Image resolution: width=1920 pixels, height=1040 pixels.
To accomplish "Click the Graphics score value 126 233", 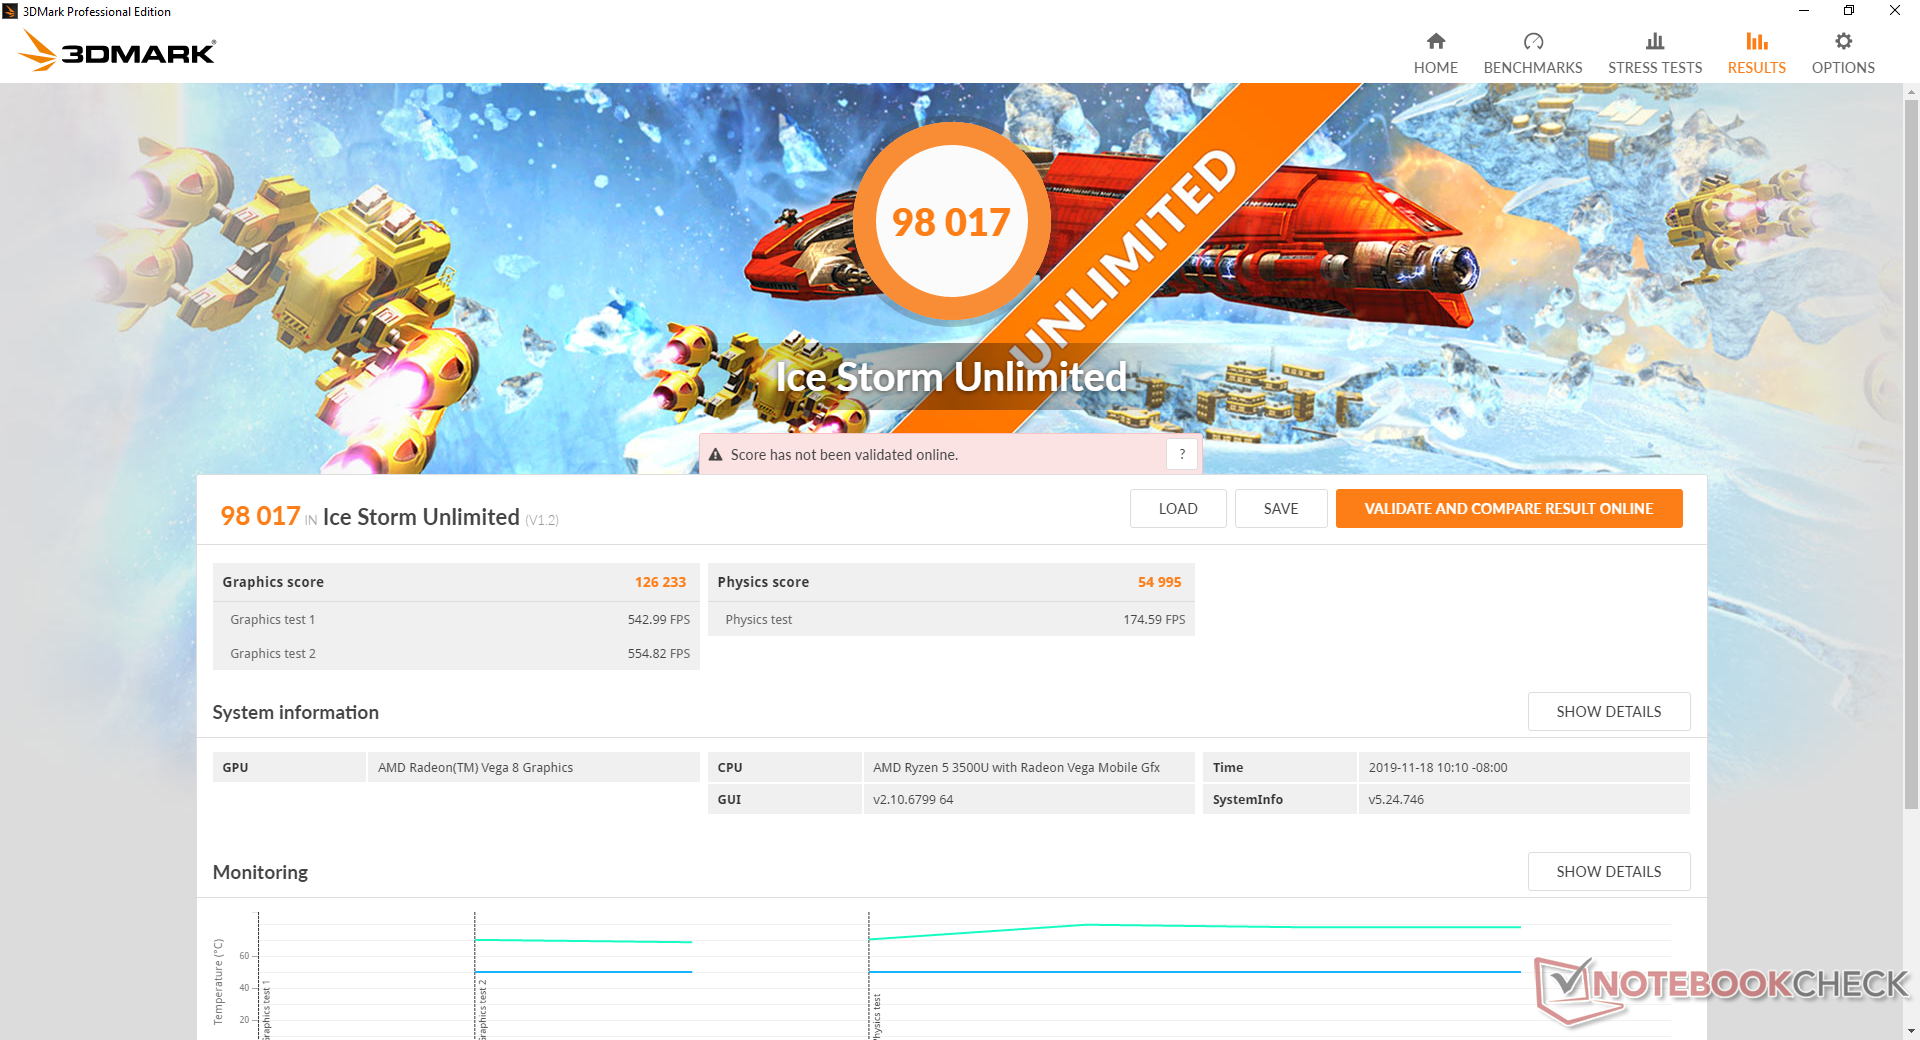I will [x=660, y=582].
